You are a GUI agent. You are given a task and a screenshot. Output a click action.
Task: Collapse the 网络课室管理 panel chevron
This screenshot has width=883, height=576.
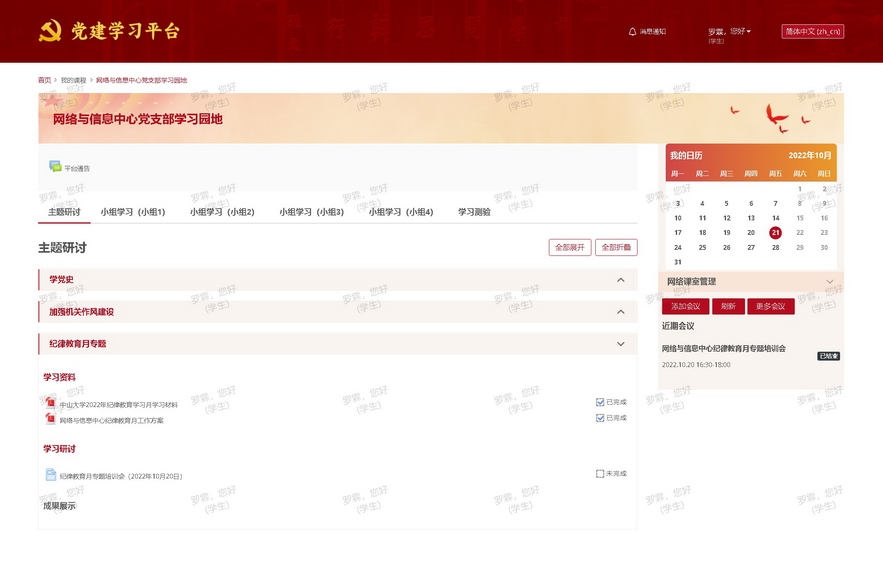[829, 282]
